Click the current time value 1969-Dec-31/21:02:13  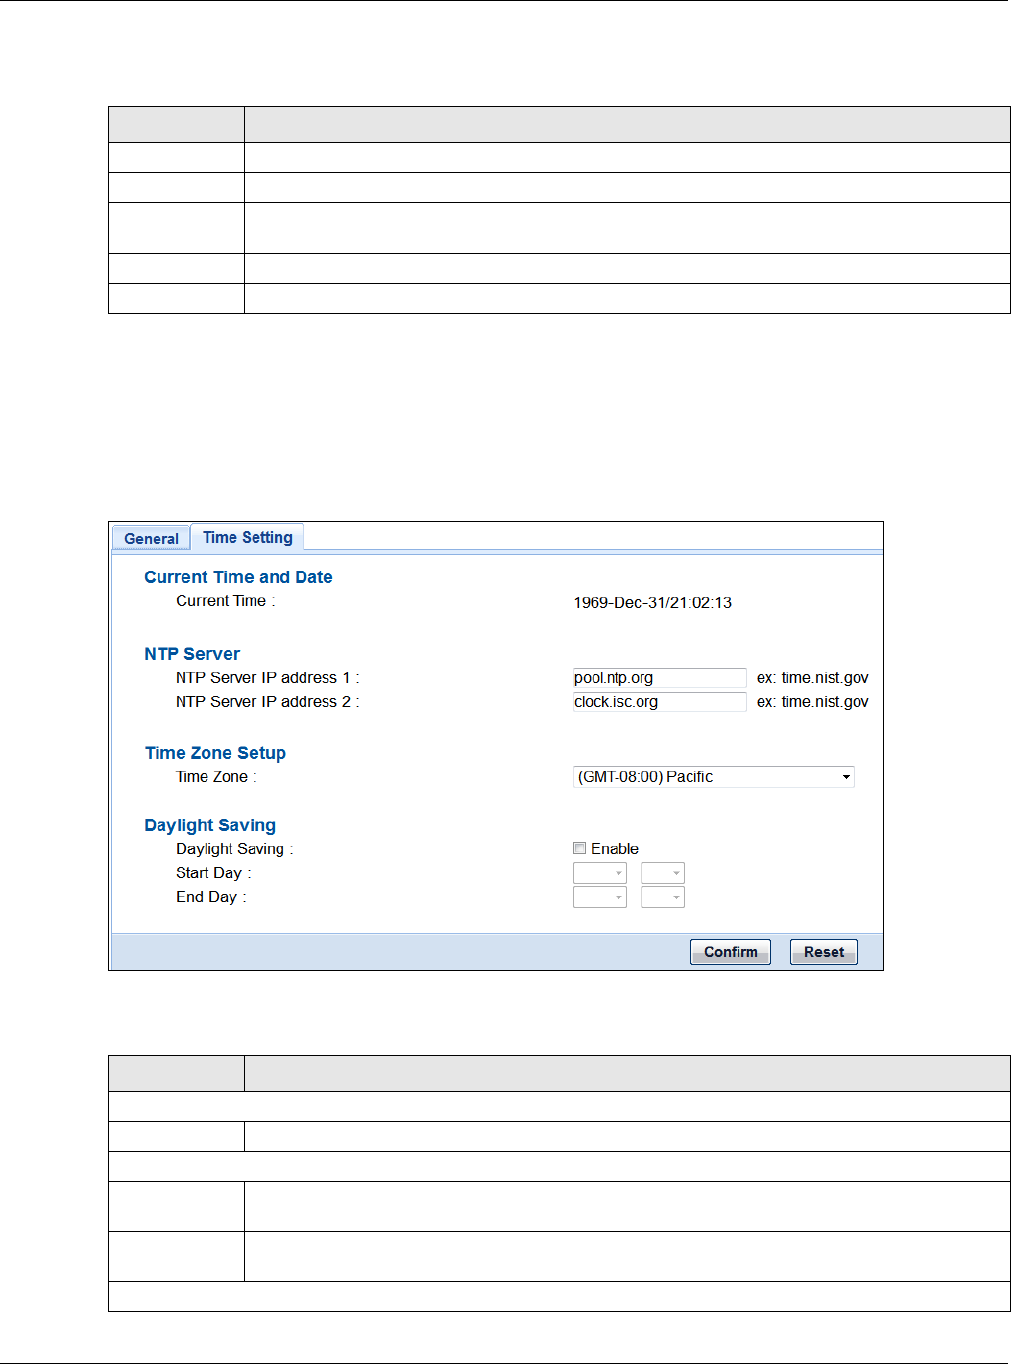[653, 602]
